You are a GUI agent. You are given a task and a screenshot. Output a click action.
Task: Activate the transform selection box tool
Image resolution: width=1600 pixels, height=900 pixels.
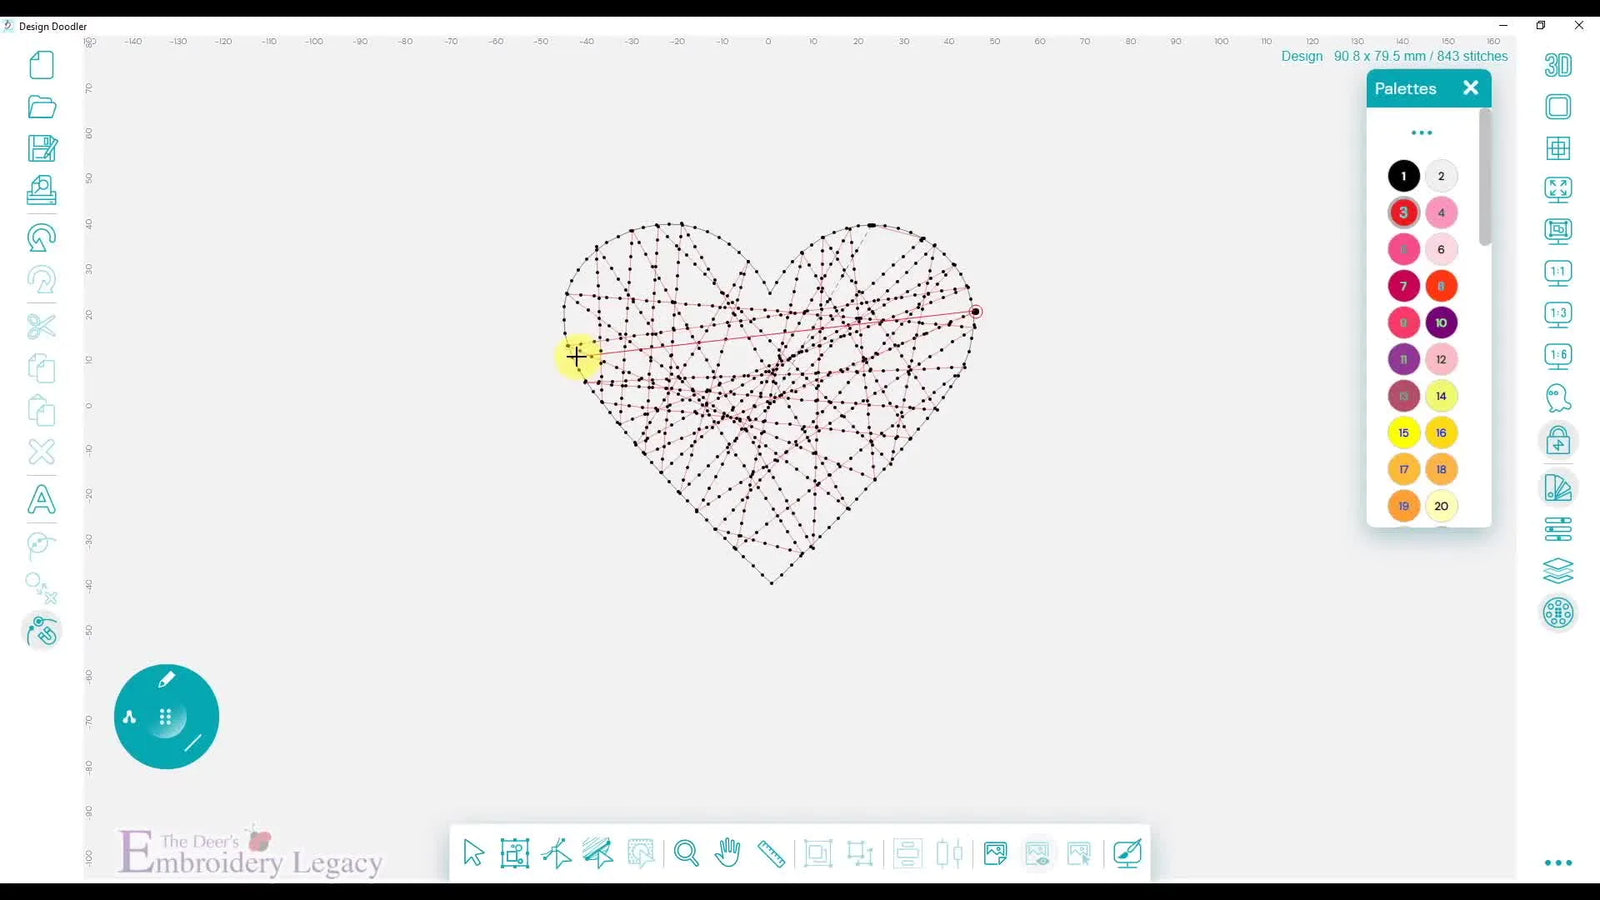(515, 853)
